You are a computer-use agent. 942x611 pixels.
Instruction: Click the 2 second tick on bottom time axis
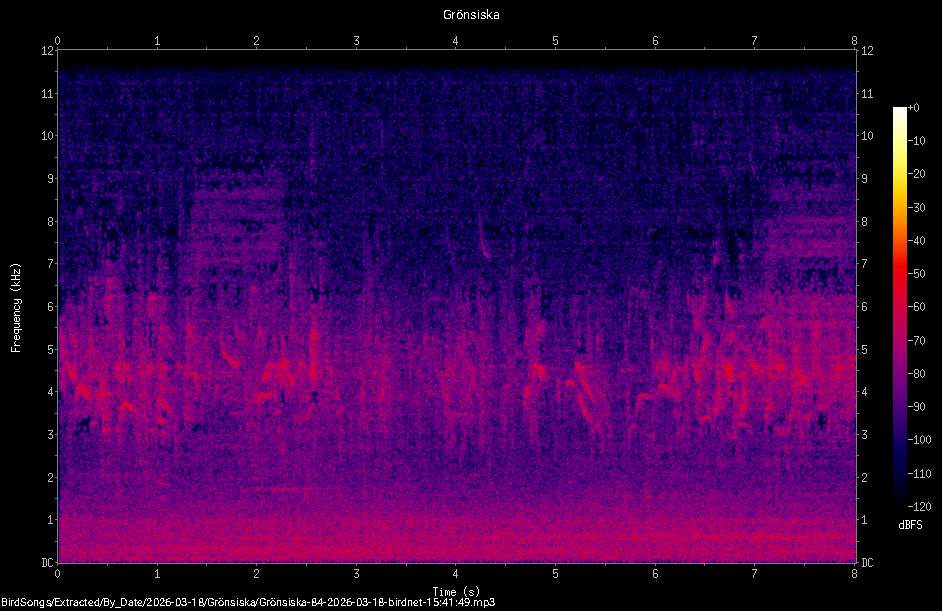[x=257, y=574]
